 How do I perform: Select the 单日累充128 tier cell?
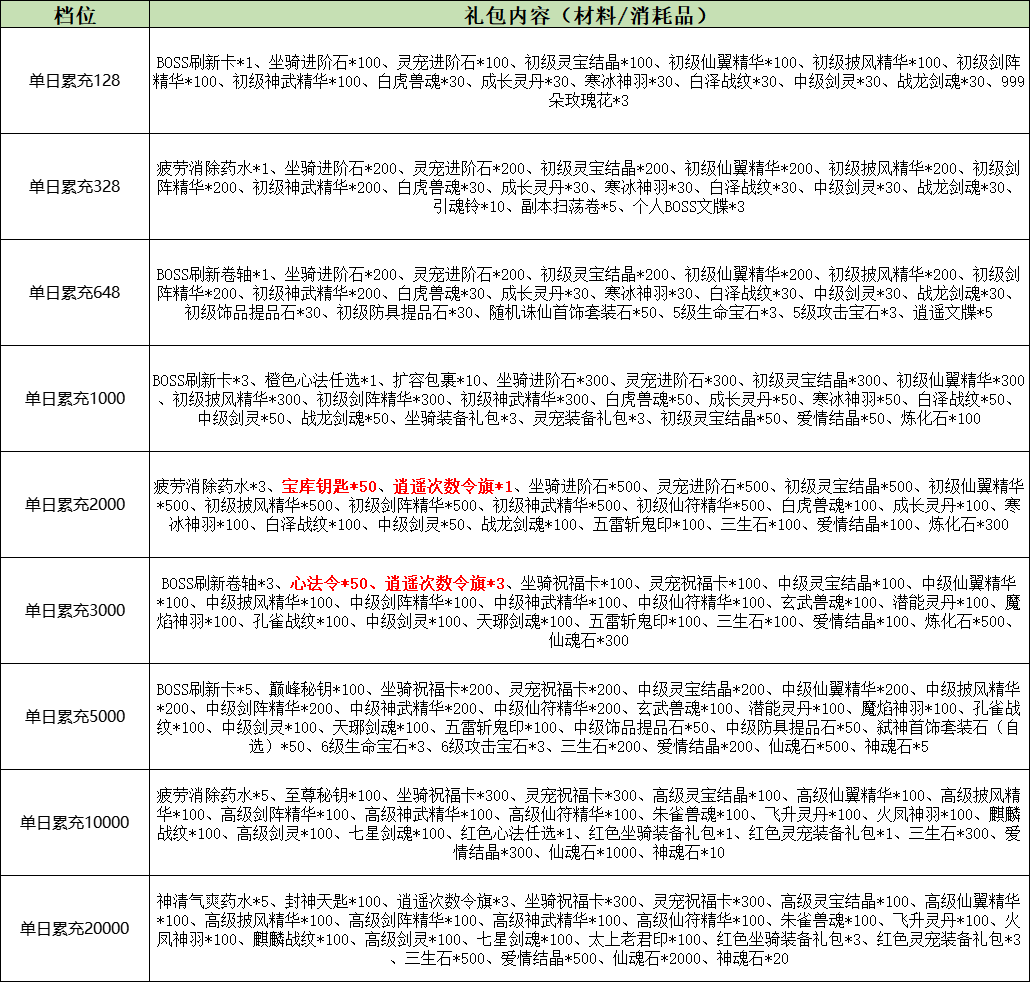[x=75, y=81]
